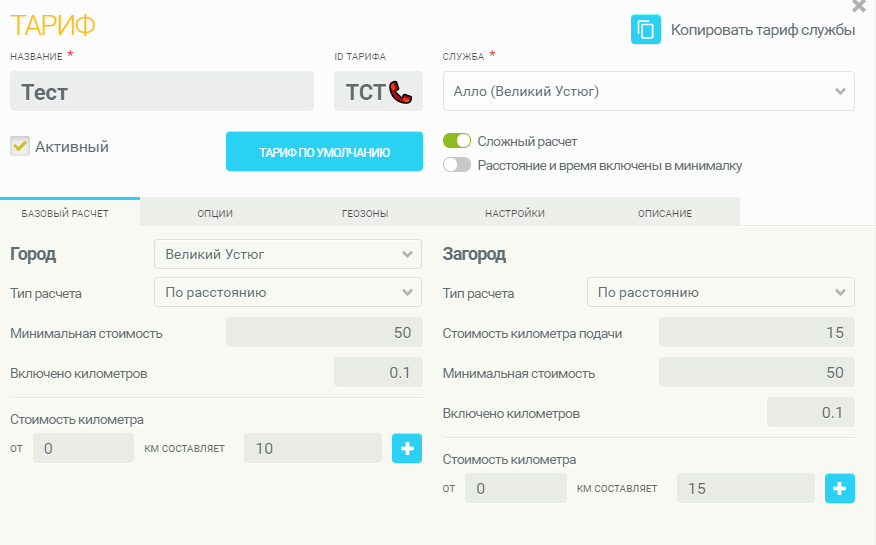
Task: Switch to the Опции tab
Action: [x=215, y=213]
